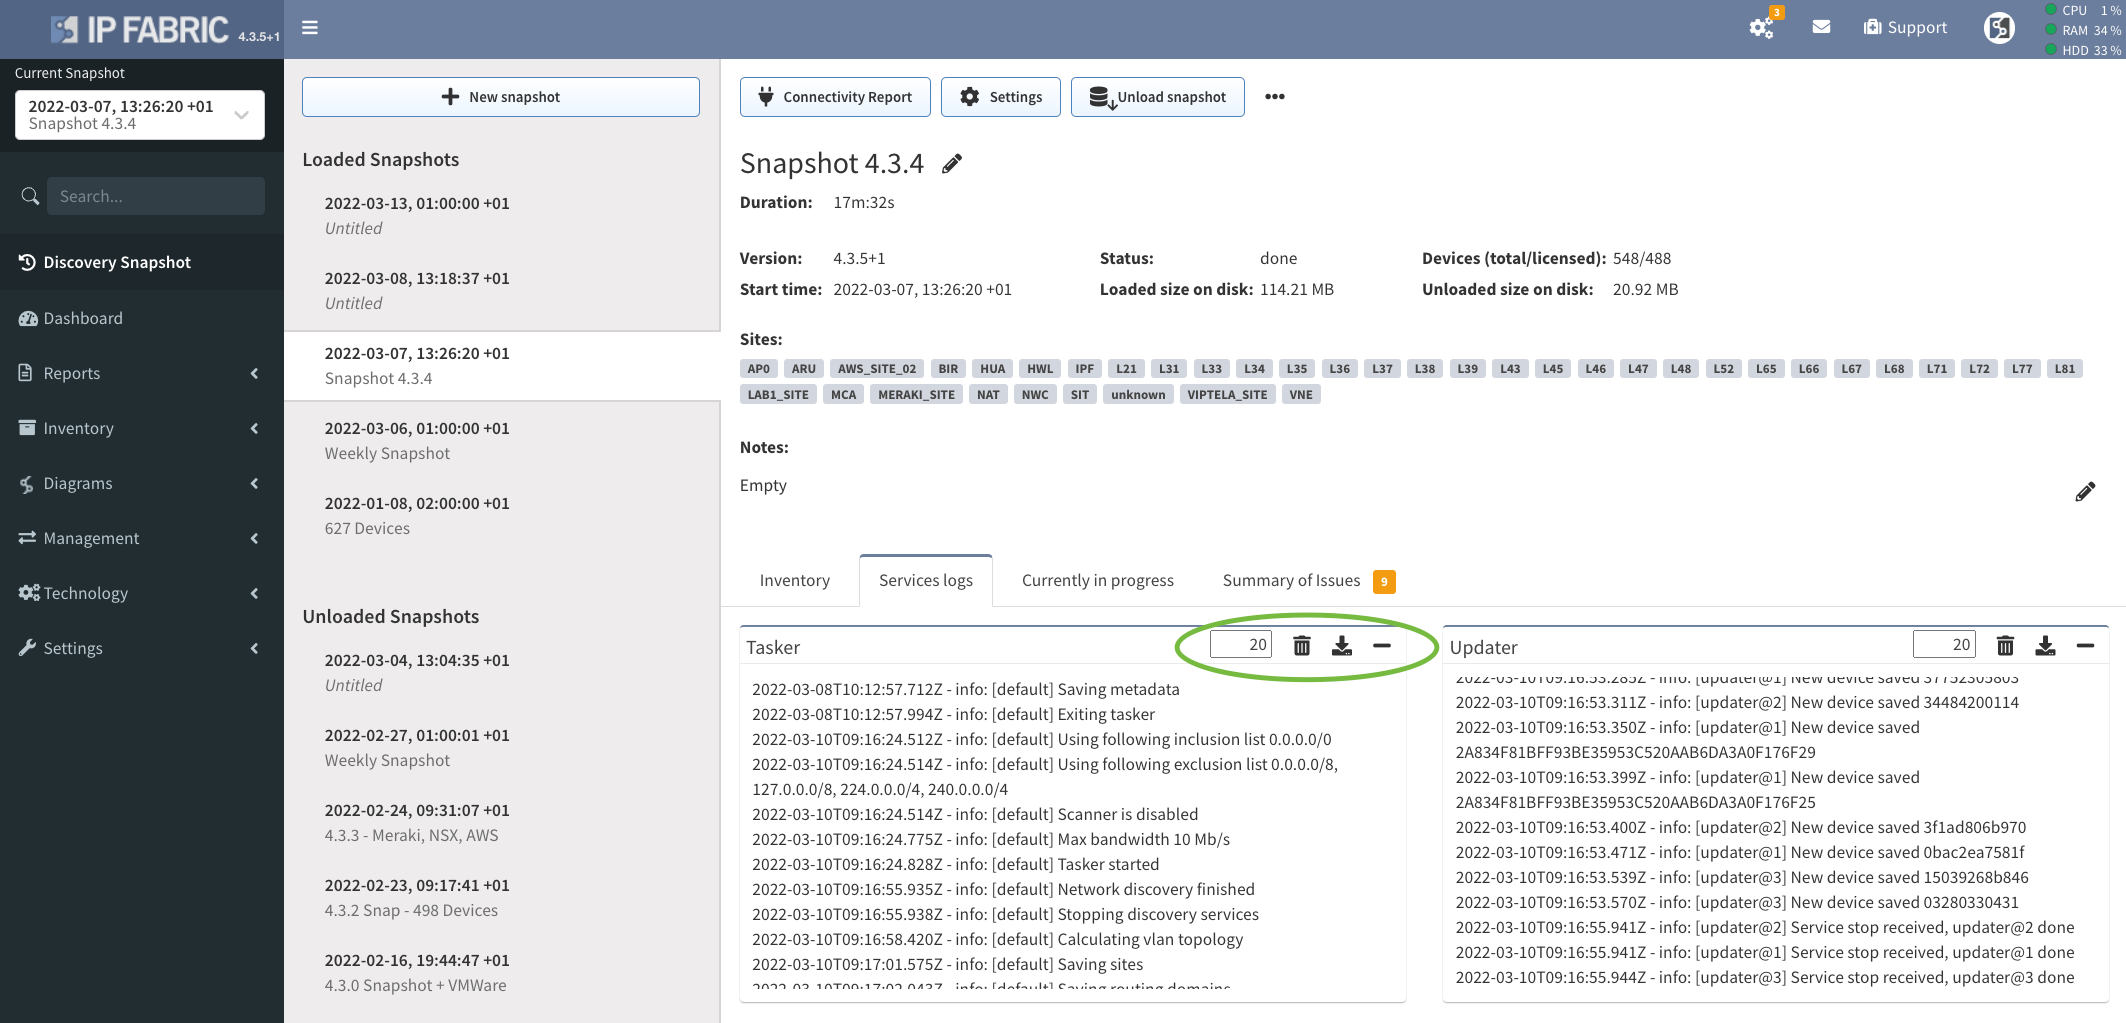Expand the Settings sidebar menu
The width and height of the screenshot is (2126, 1023).
(140, 648)
